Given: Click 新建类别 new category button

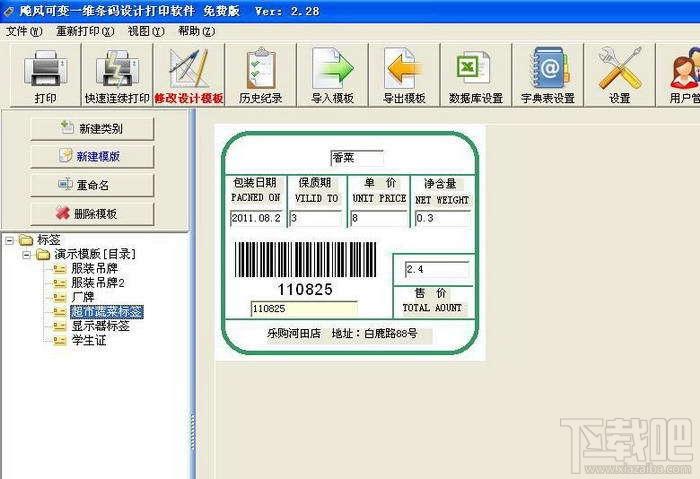Looking at the screenshot, I should click(x=92, y=129).
